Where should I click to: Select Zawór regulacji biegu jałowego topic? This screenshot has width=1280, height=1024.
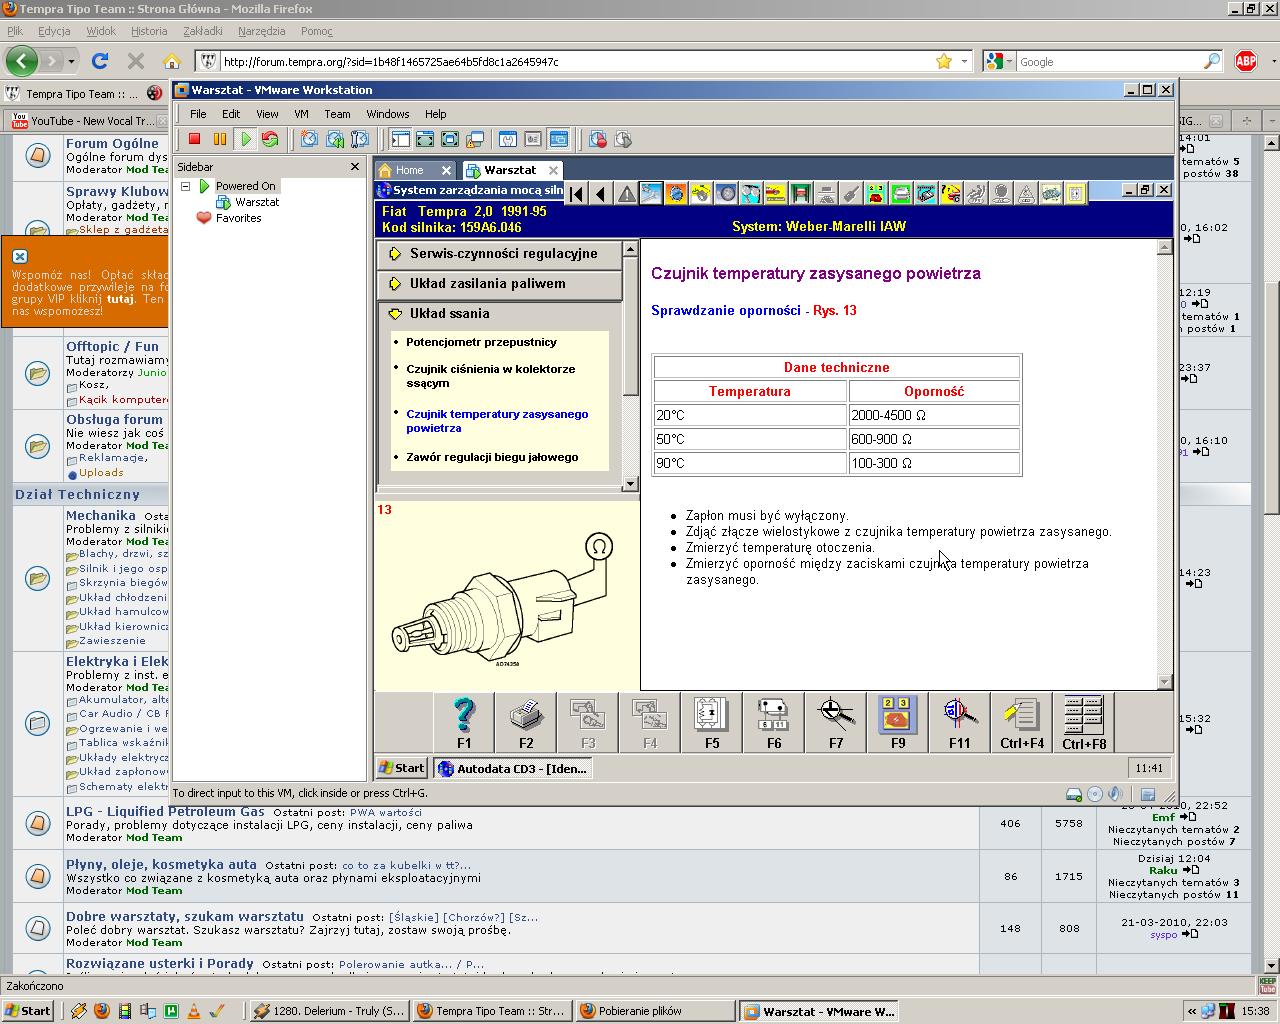[x=492, y=457]
